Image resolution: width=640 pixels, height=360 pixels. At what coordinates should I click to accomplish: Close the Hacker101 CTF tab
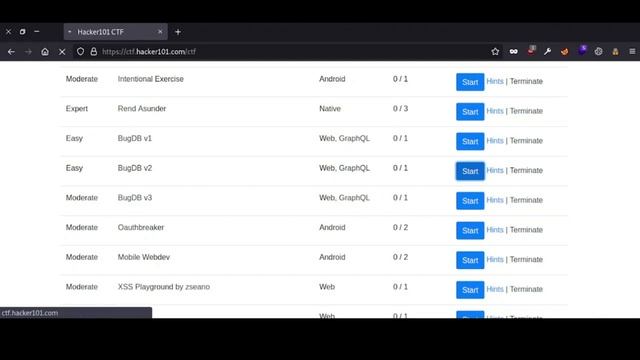pyautogui.click(x=160, y=31)
